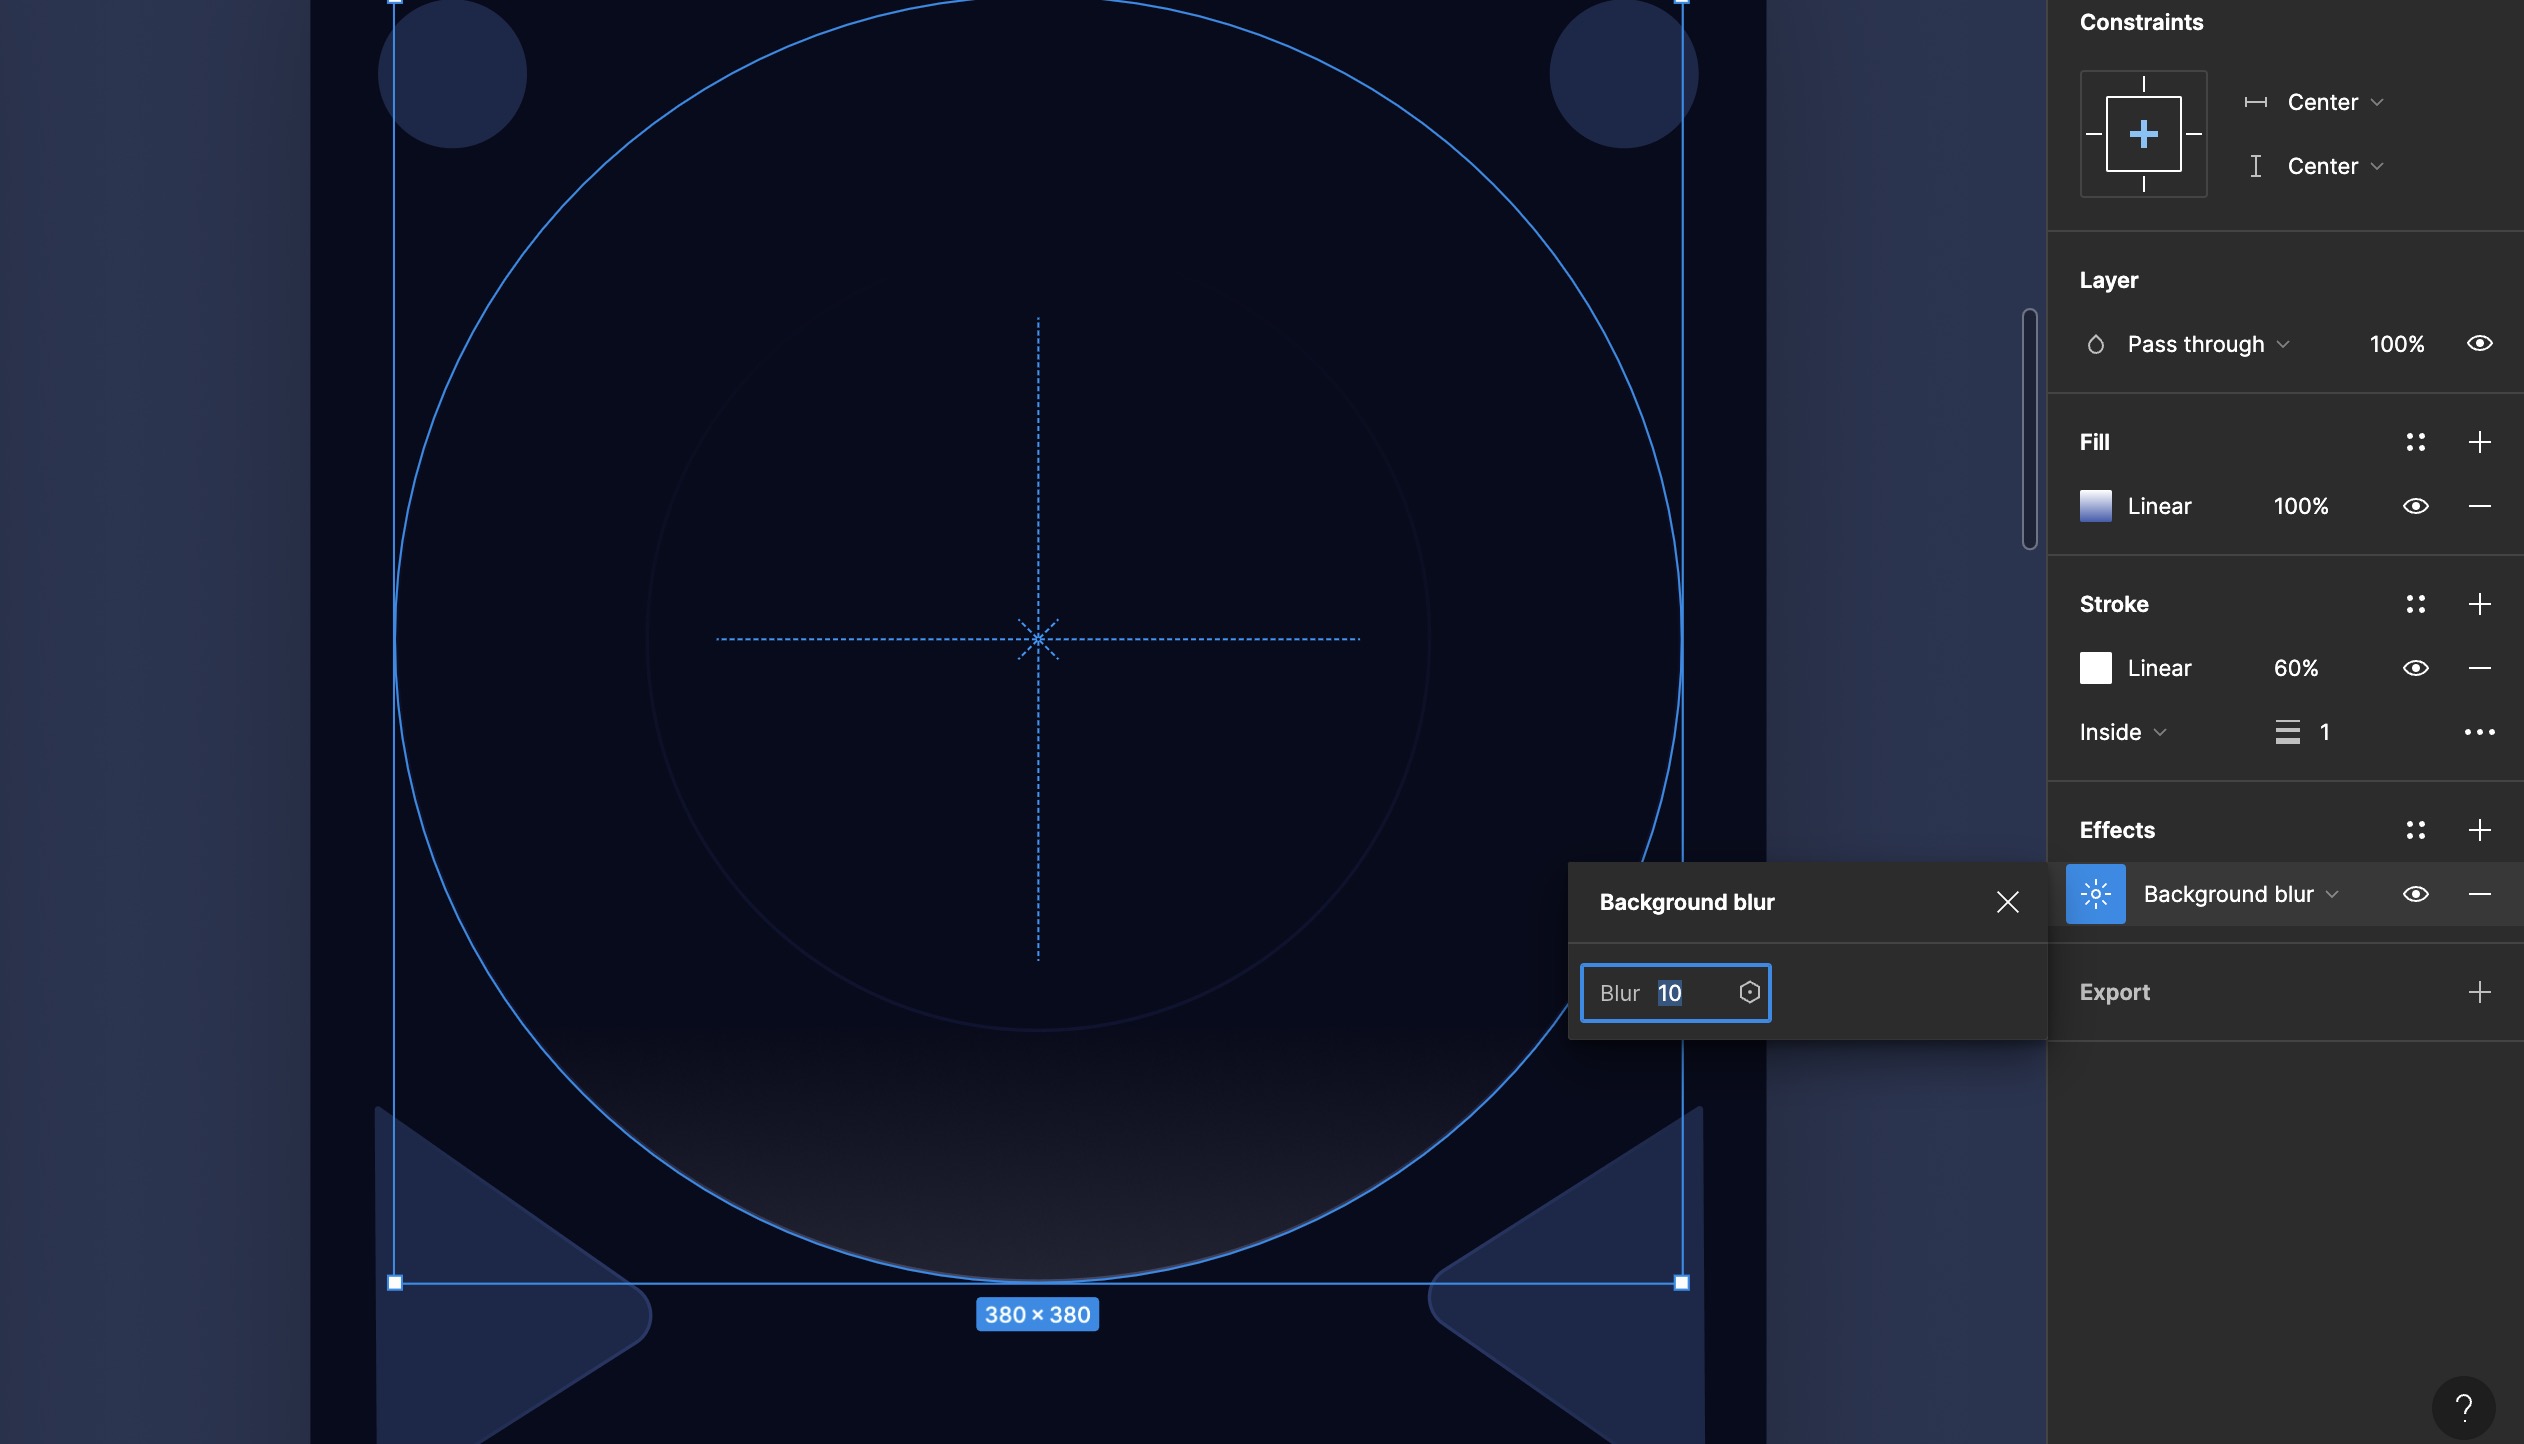Remove the Background blur effect
This screenshot has height=1444, width=2524.
pyautogui.click(x=2482, y=893)
